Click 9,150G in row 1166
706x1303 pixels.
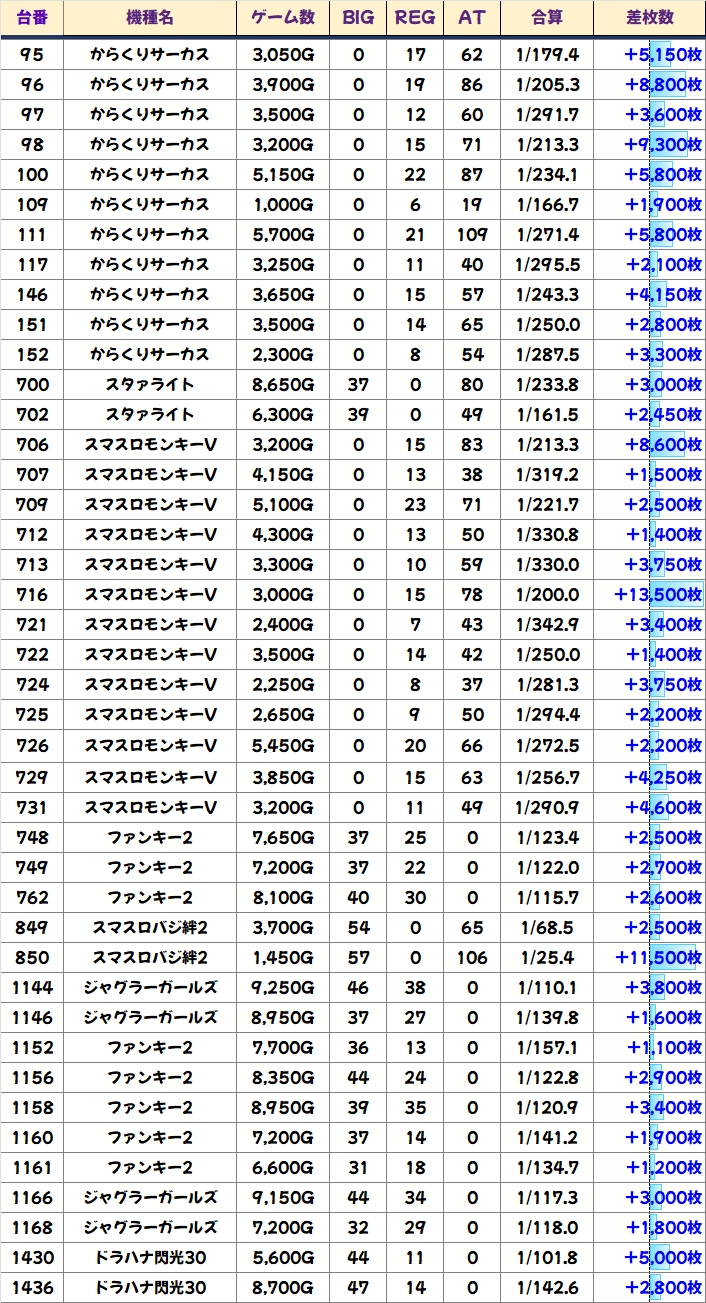[x=283, y=1197]
